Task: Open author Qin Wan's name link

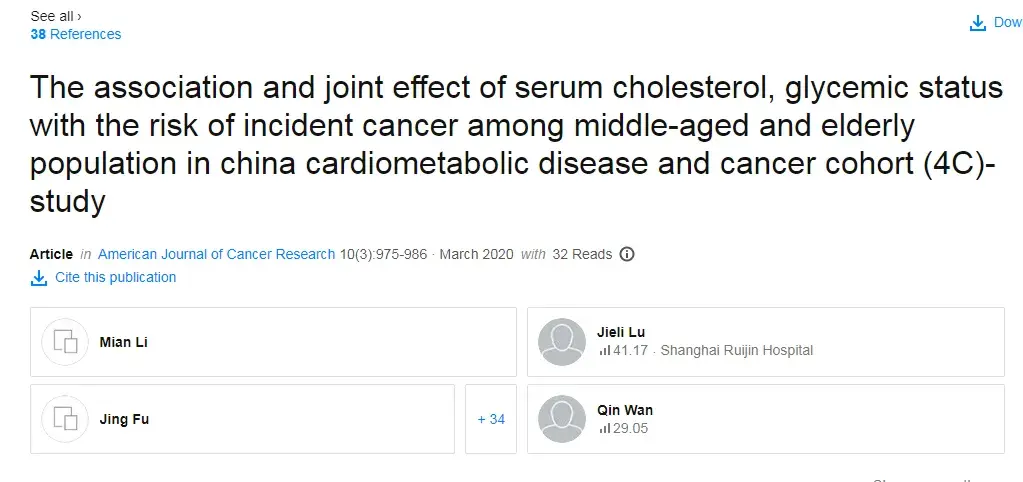Action: pos(625,410)
